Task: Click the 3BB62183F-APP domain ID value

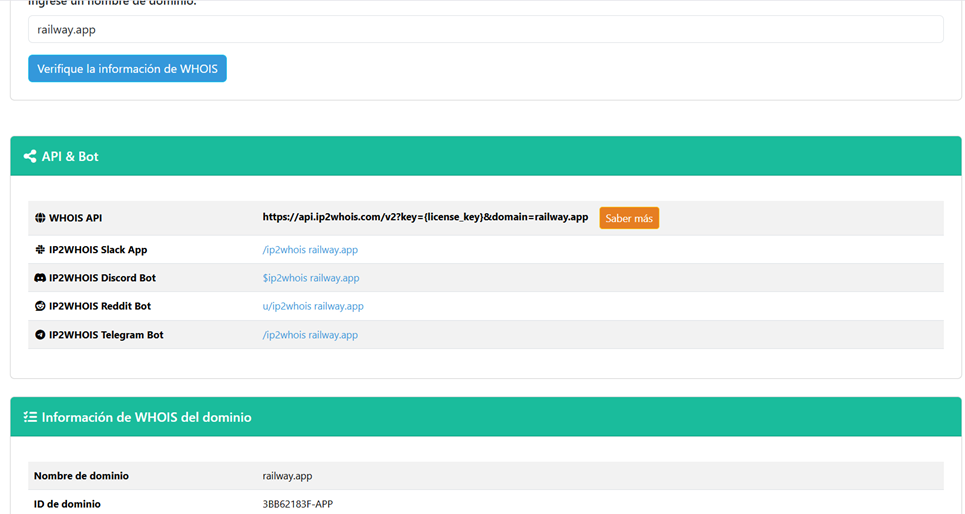Action: point(298,504)
